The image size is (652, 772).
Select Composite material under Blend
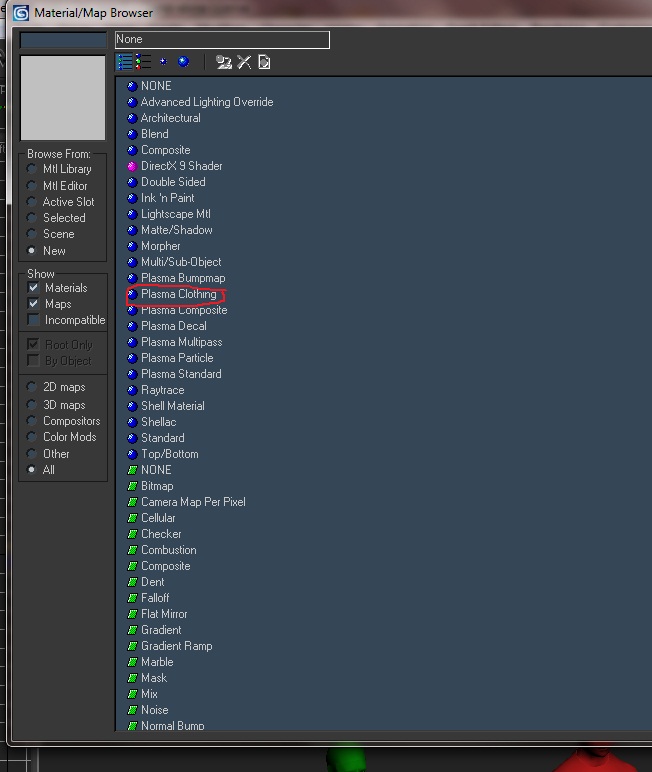(165, 150)
